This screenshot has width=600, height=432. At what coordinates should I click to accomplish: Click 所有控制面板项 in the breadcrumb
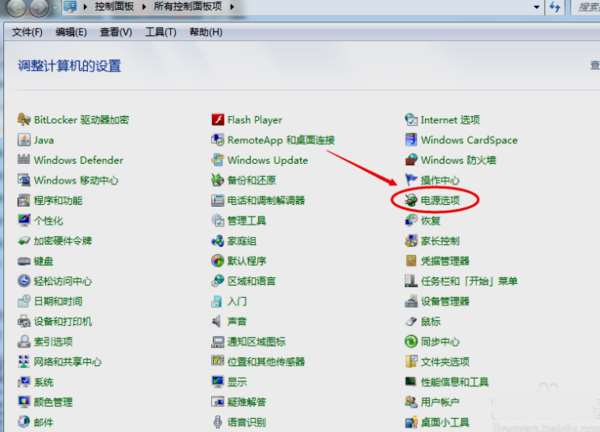pyautogui.click(x=188, y=7)
